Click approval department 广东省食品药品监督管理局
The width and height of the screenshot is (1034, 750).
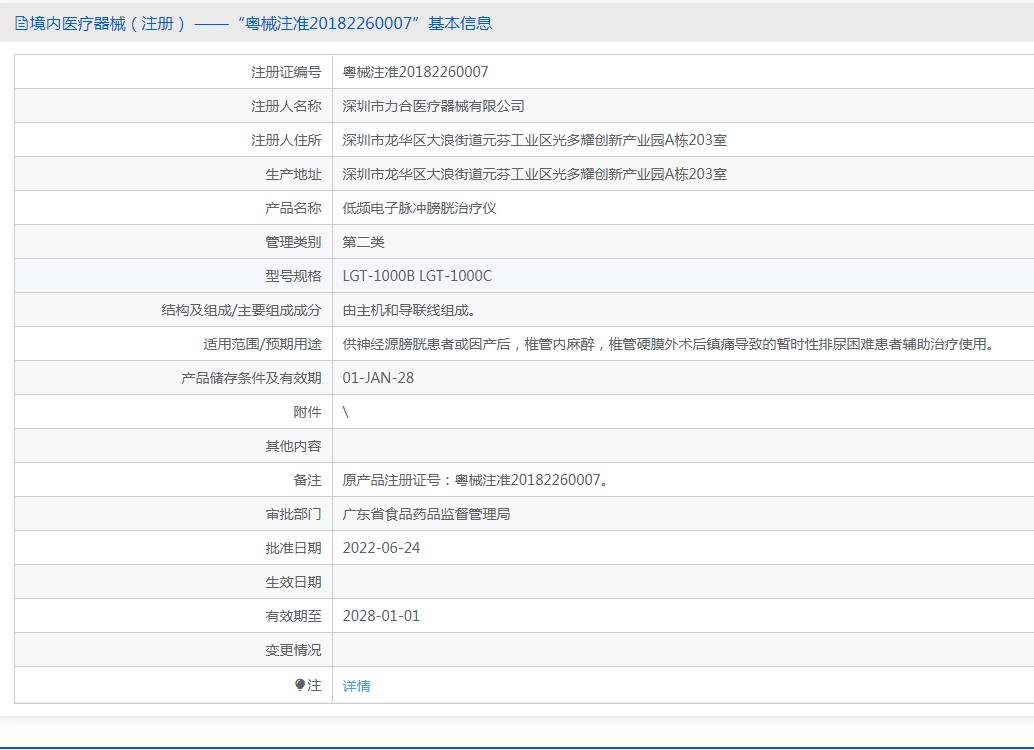(x=426, y=514)
